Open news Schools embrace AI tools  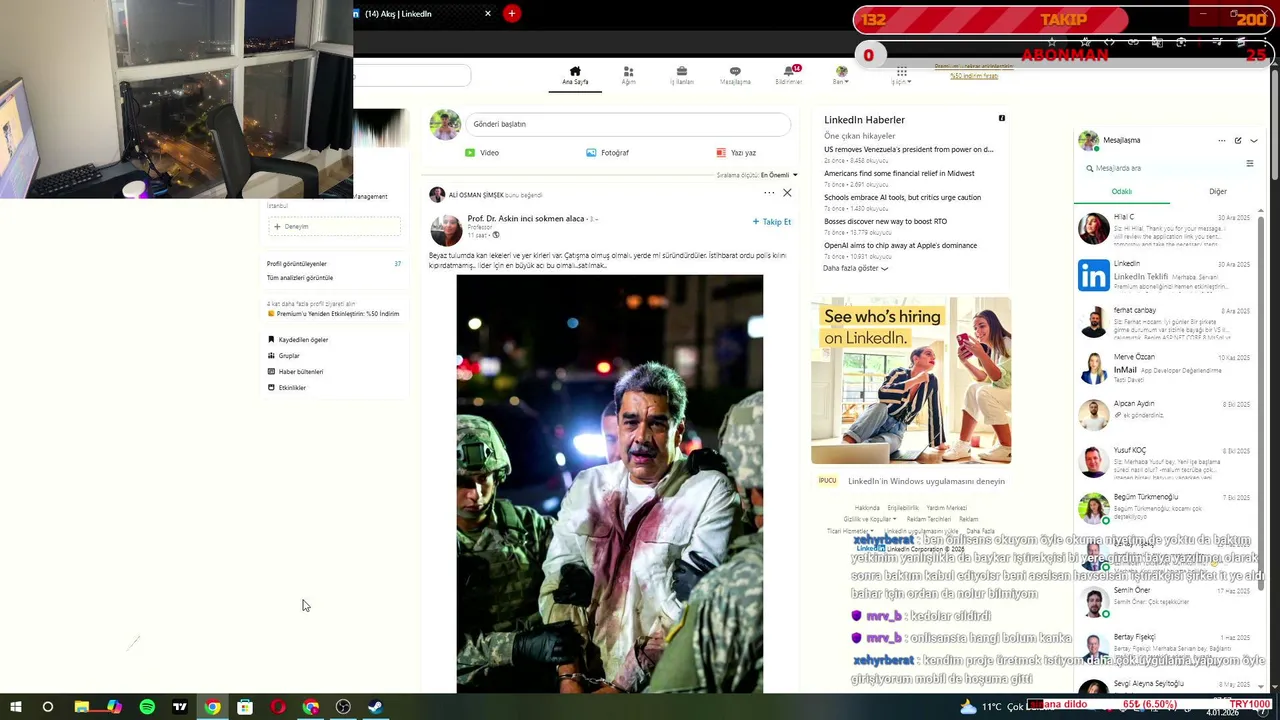[902, 197]
